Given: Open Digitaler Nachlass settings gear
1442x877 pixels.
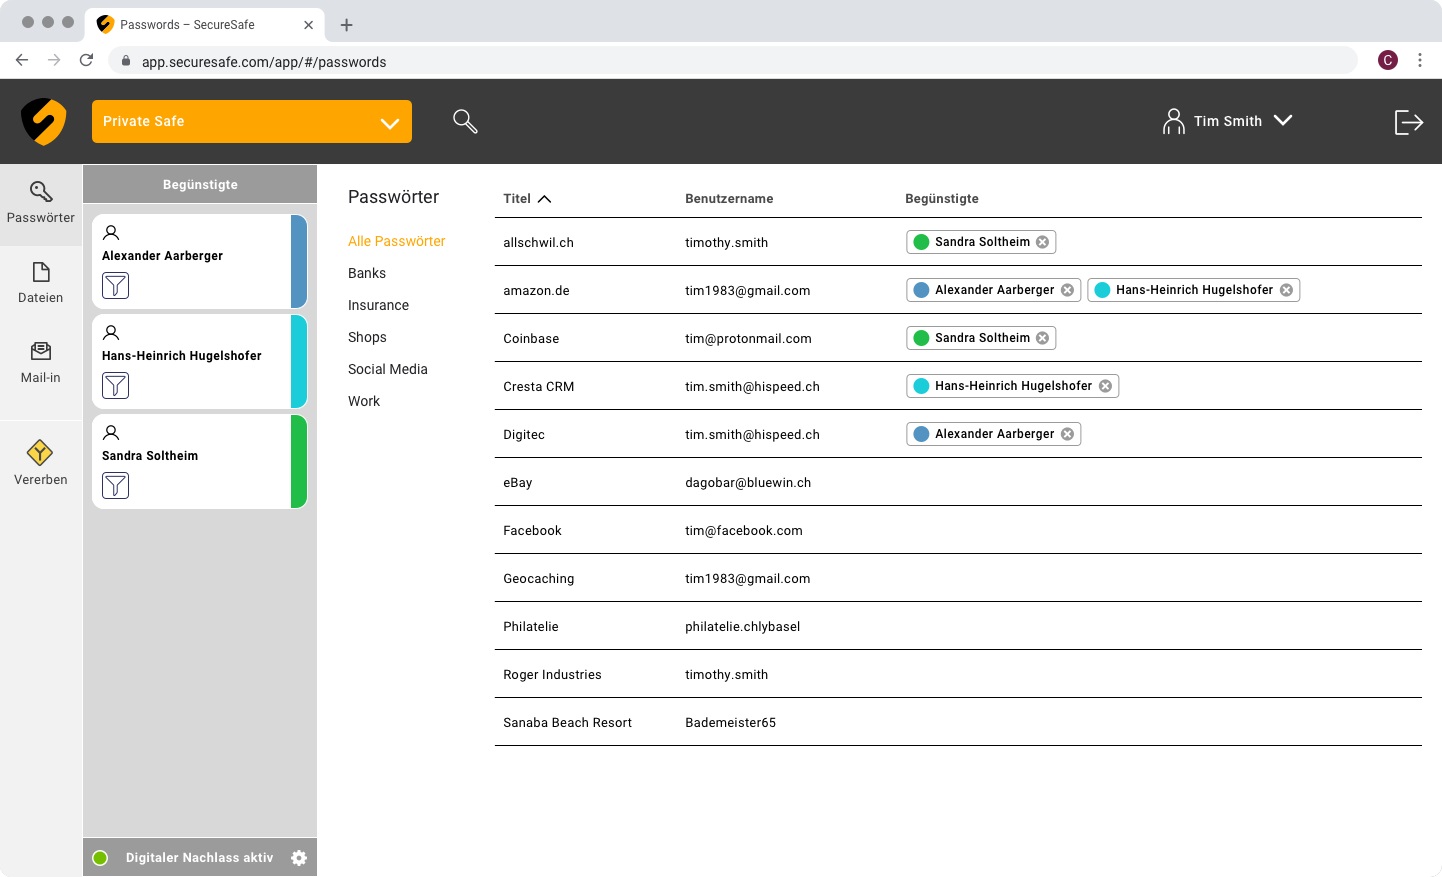Looking at the screenshot, I should click(x=299, y=858).
